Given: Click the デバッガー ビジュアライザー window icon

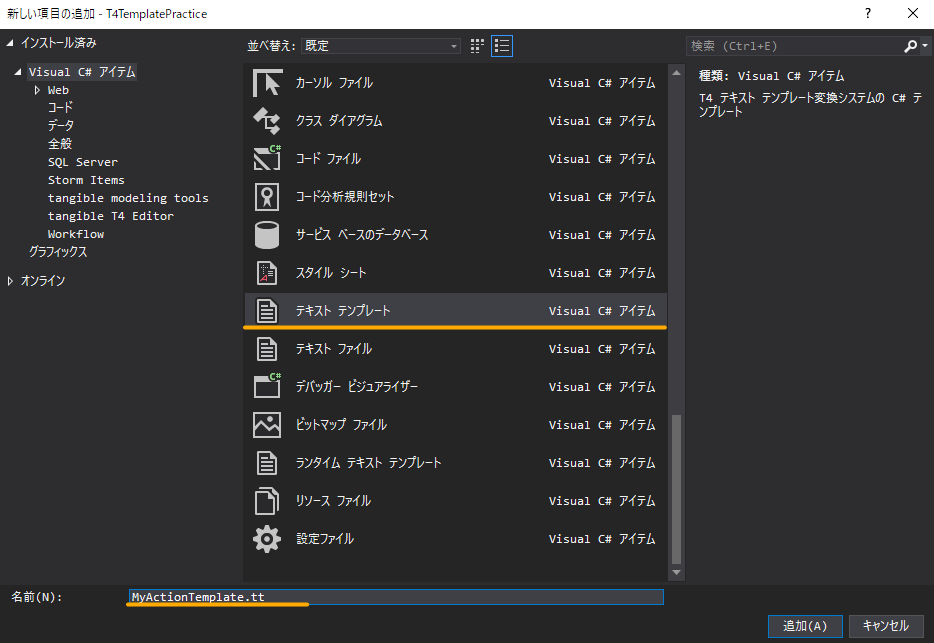Looking at the screenshot, I should coord(267,386).
